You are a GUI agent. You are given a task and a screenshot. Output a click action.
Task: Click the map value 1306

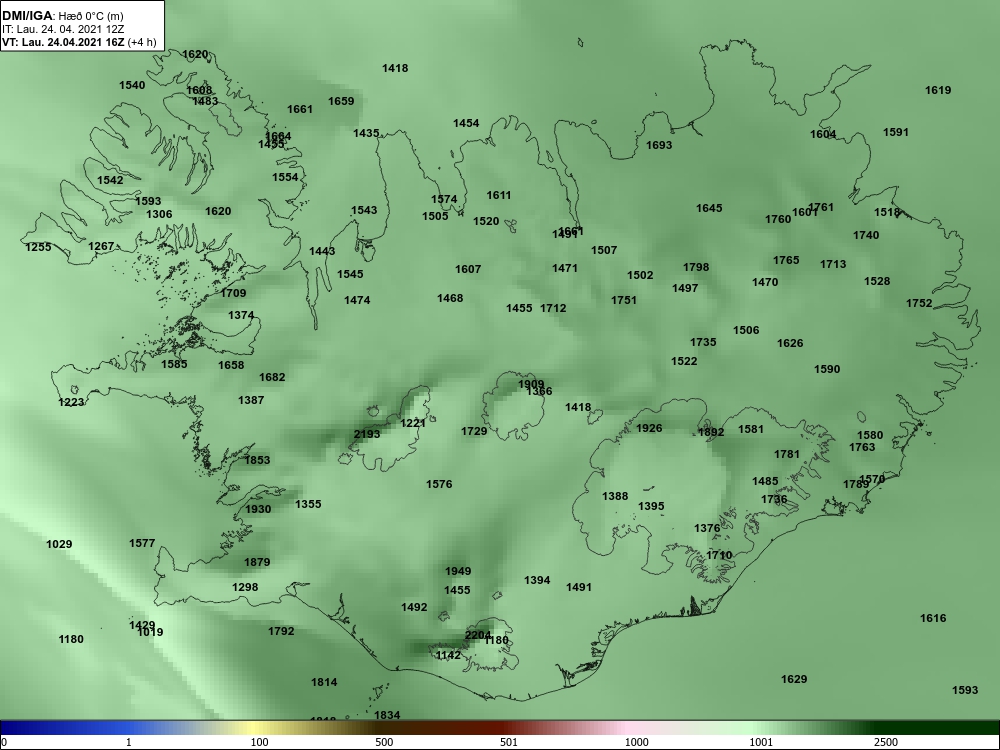coord(159,214)
